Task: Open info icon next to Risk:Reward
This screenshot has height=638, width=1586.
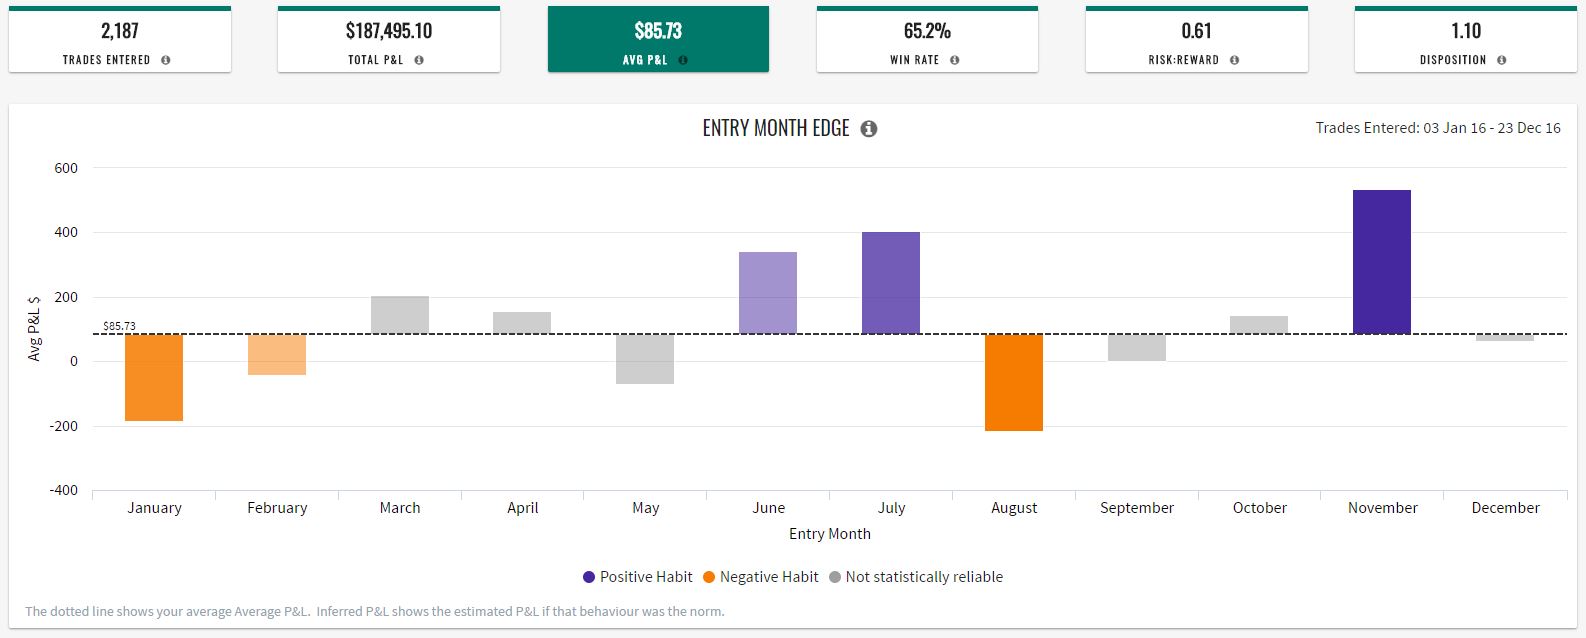Action: (1235, 60)
